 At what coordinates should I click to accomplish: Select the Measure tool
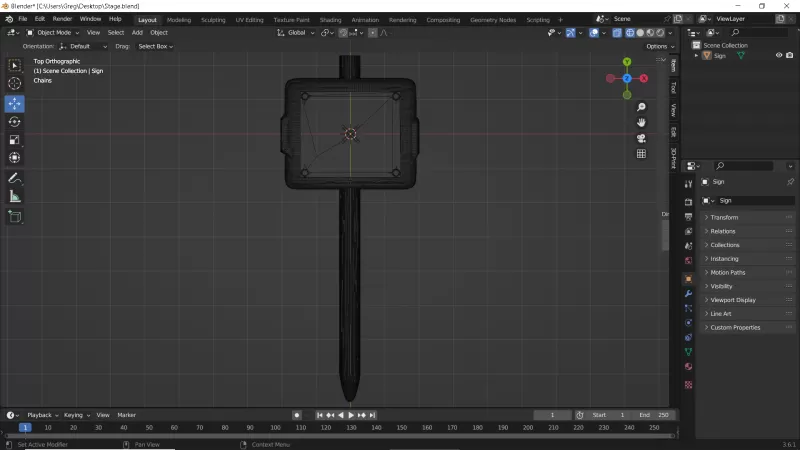(15, 196)
